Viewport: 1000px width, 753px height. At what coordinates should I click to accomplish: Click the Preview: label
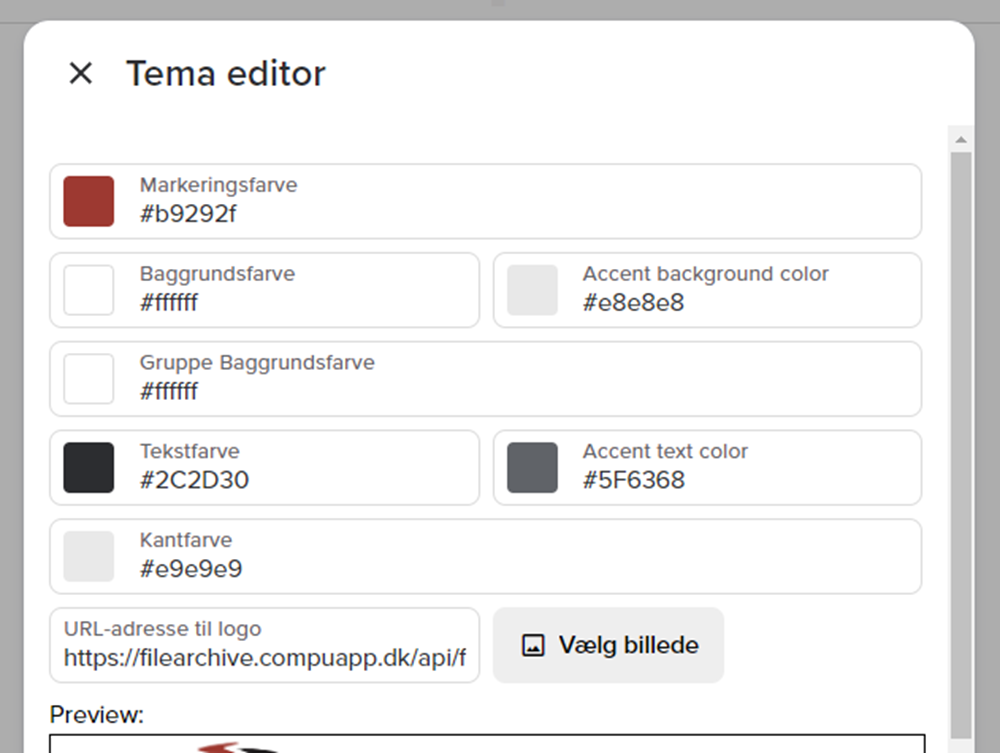(97, 715)
